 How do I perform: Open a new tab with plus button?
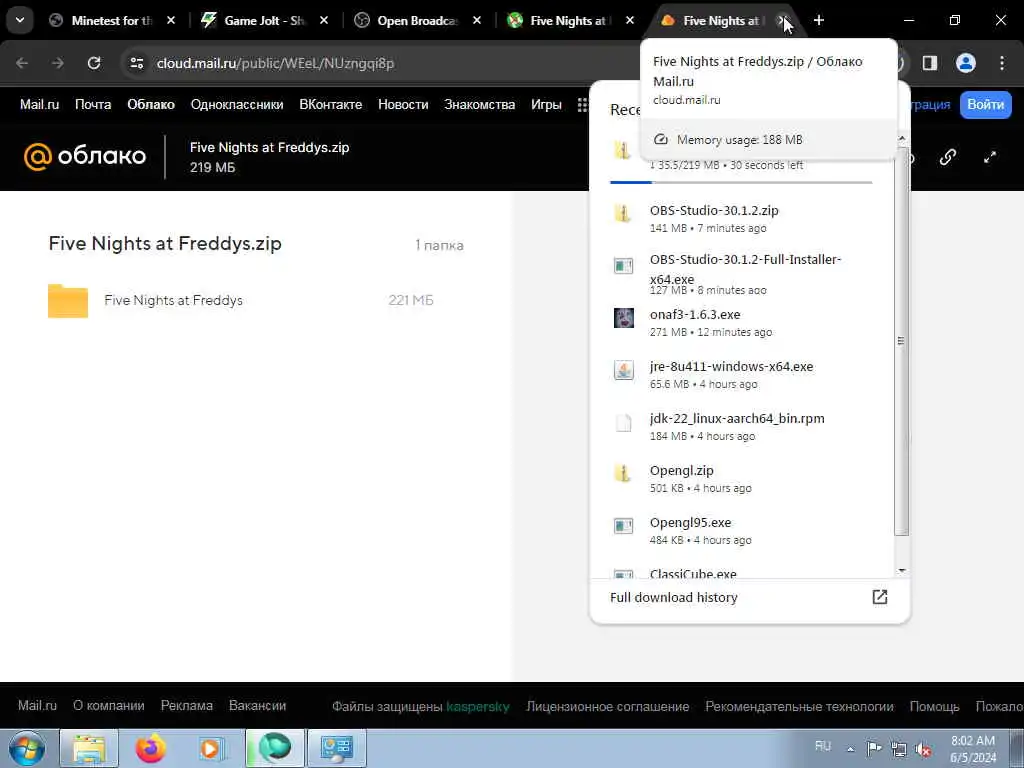tap(819, 21)
